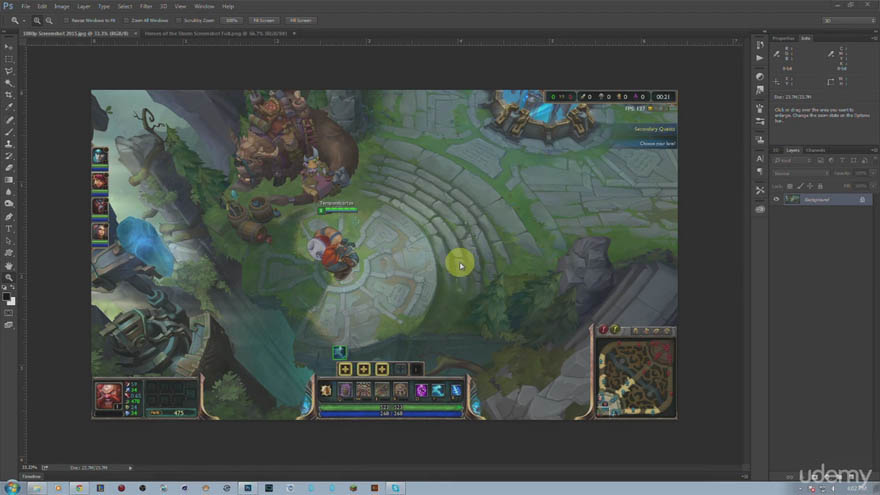880x495 pixels.
Task: Enable Resize Windows to Fit checkbox
Action: [66, 21]
